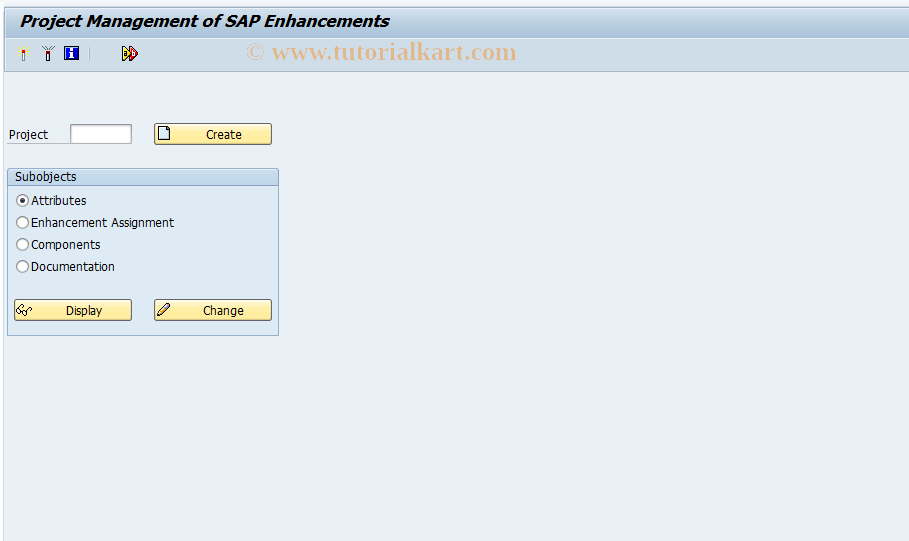Image resolution: width=909 pixels, height=541 pixels.
Task: Click the Subobjects group header
Action: (143, 177)
